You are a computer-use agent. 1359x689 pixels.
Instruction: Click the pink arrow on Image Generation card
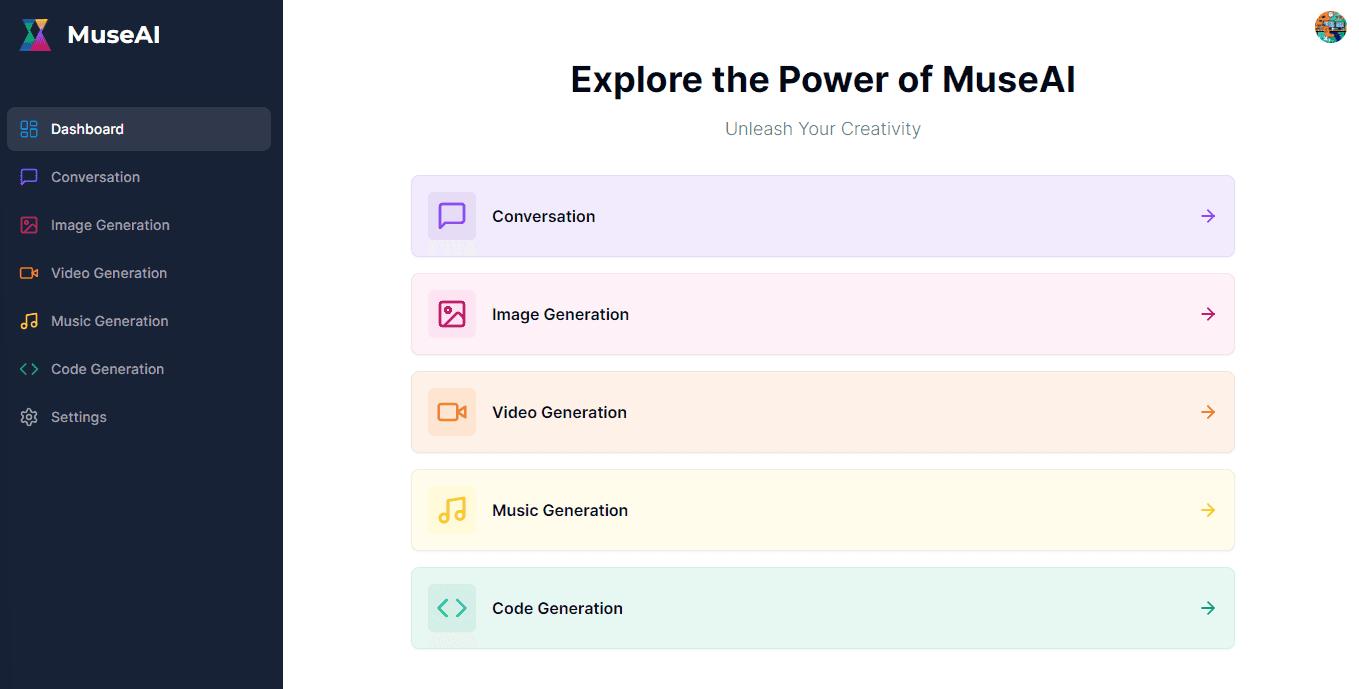[x=1208, y=314]
